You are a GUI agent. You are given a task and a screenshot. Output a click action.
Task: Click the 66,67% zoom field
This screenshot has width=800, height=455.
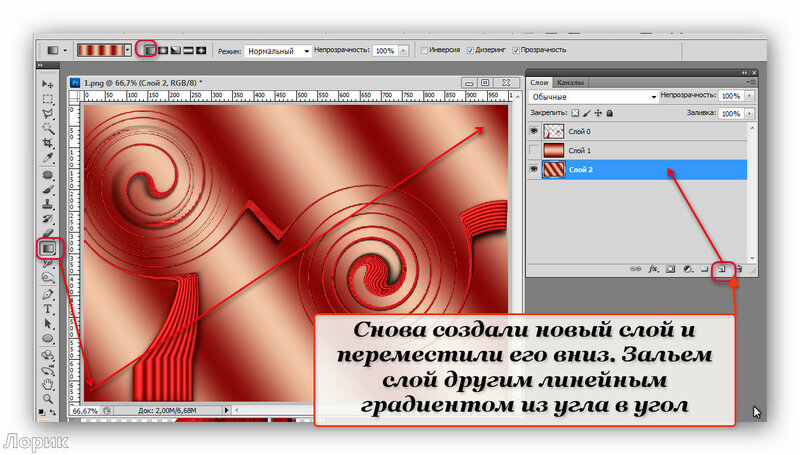click(x=85, y=410)
